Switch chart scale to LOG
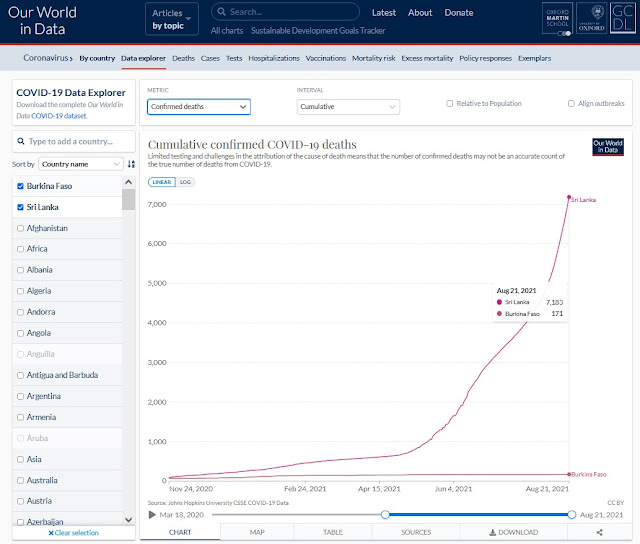The image size is (640, 544). pos(185,182)
